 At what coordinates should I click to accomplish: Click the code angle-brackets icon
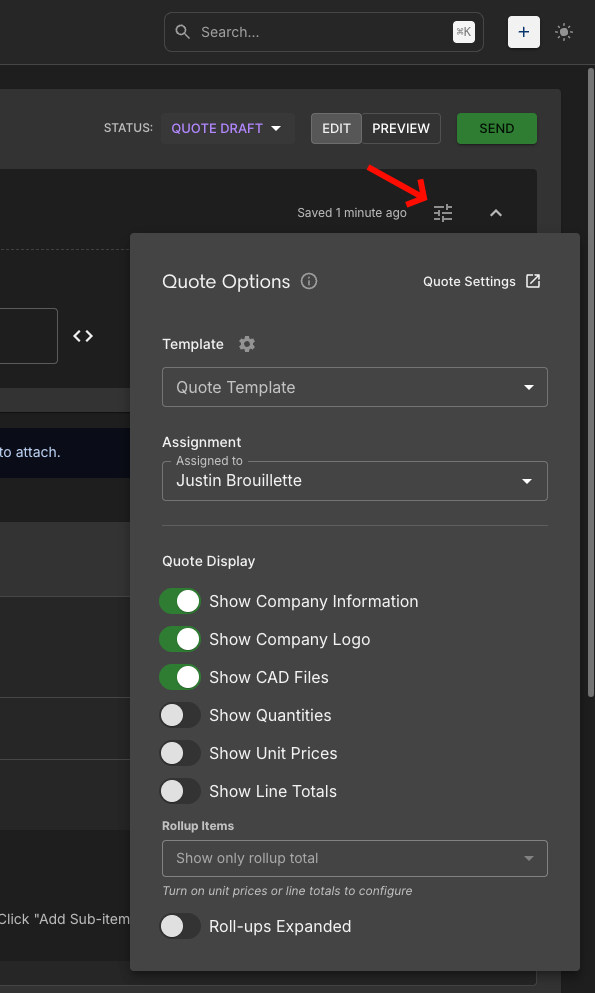pos(82,336)
